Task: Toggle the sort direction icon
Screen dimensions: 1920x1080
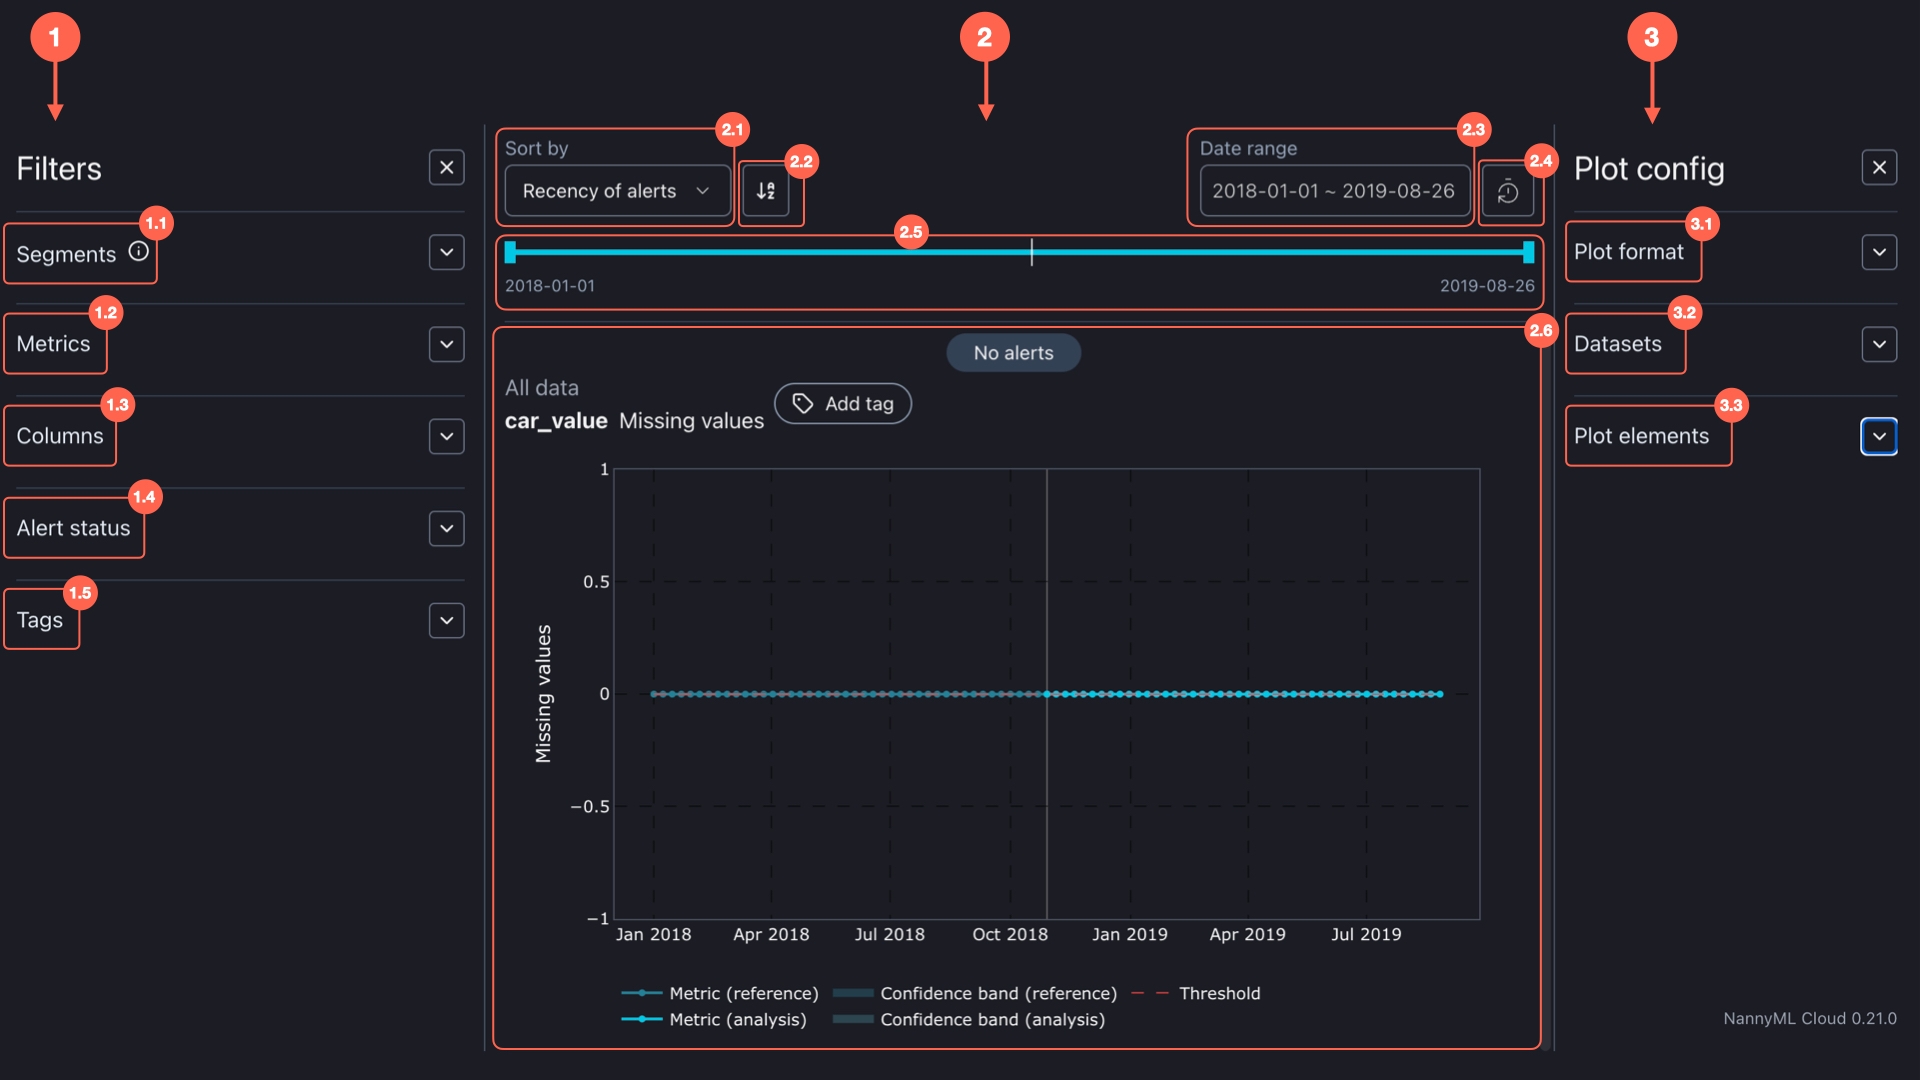Action: click(x=766, y=191)
